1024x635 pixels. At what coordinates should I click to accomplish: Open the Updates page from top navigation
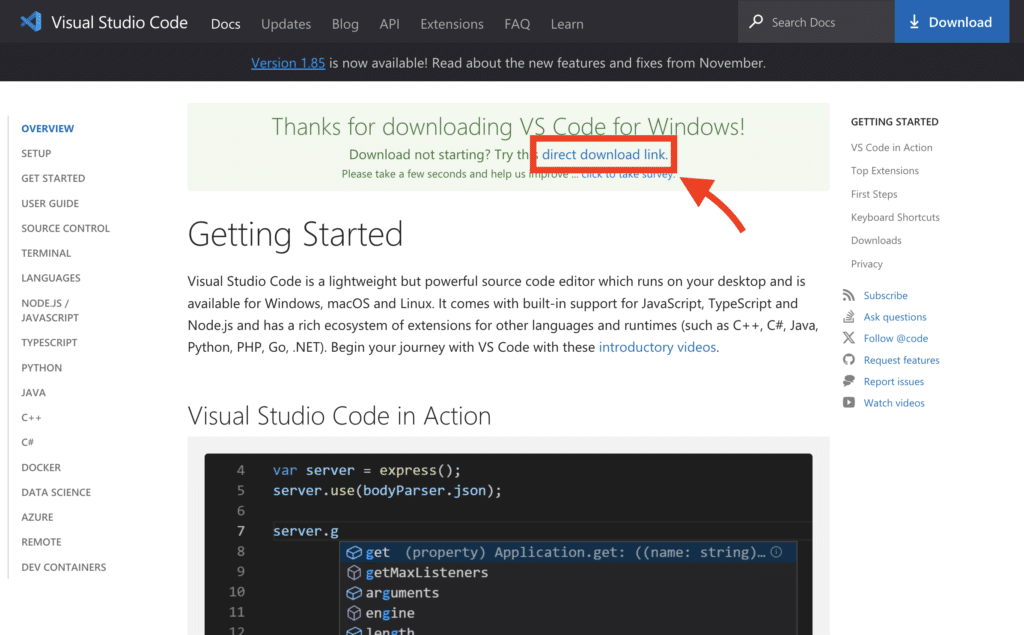coord(286,24)
